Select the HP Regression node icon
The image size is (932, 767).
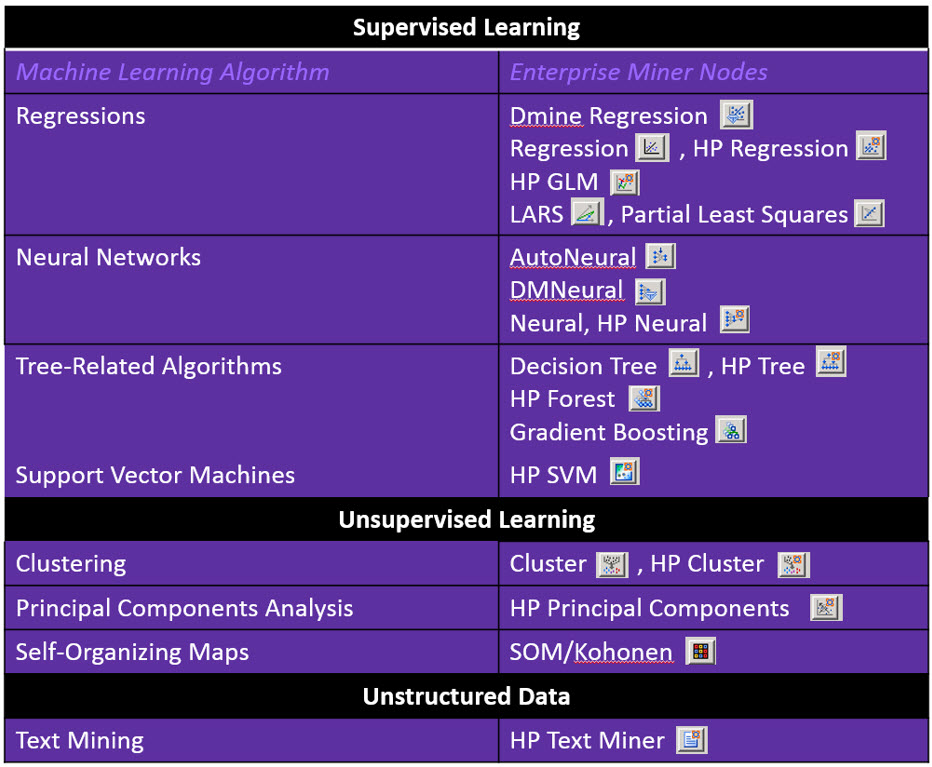point(871,147)
